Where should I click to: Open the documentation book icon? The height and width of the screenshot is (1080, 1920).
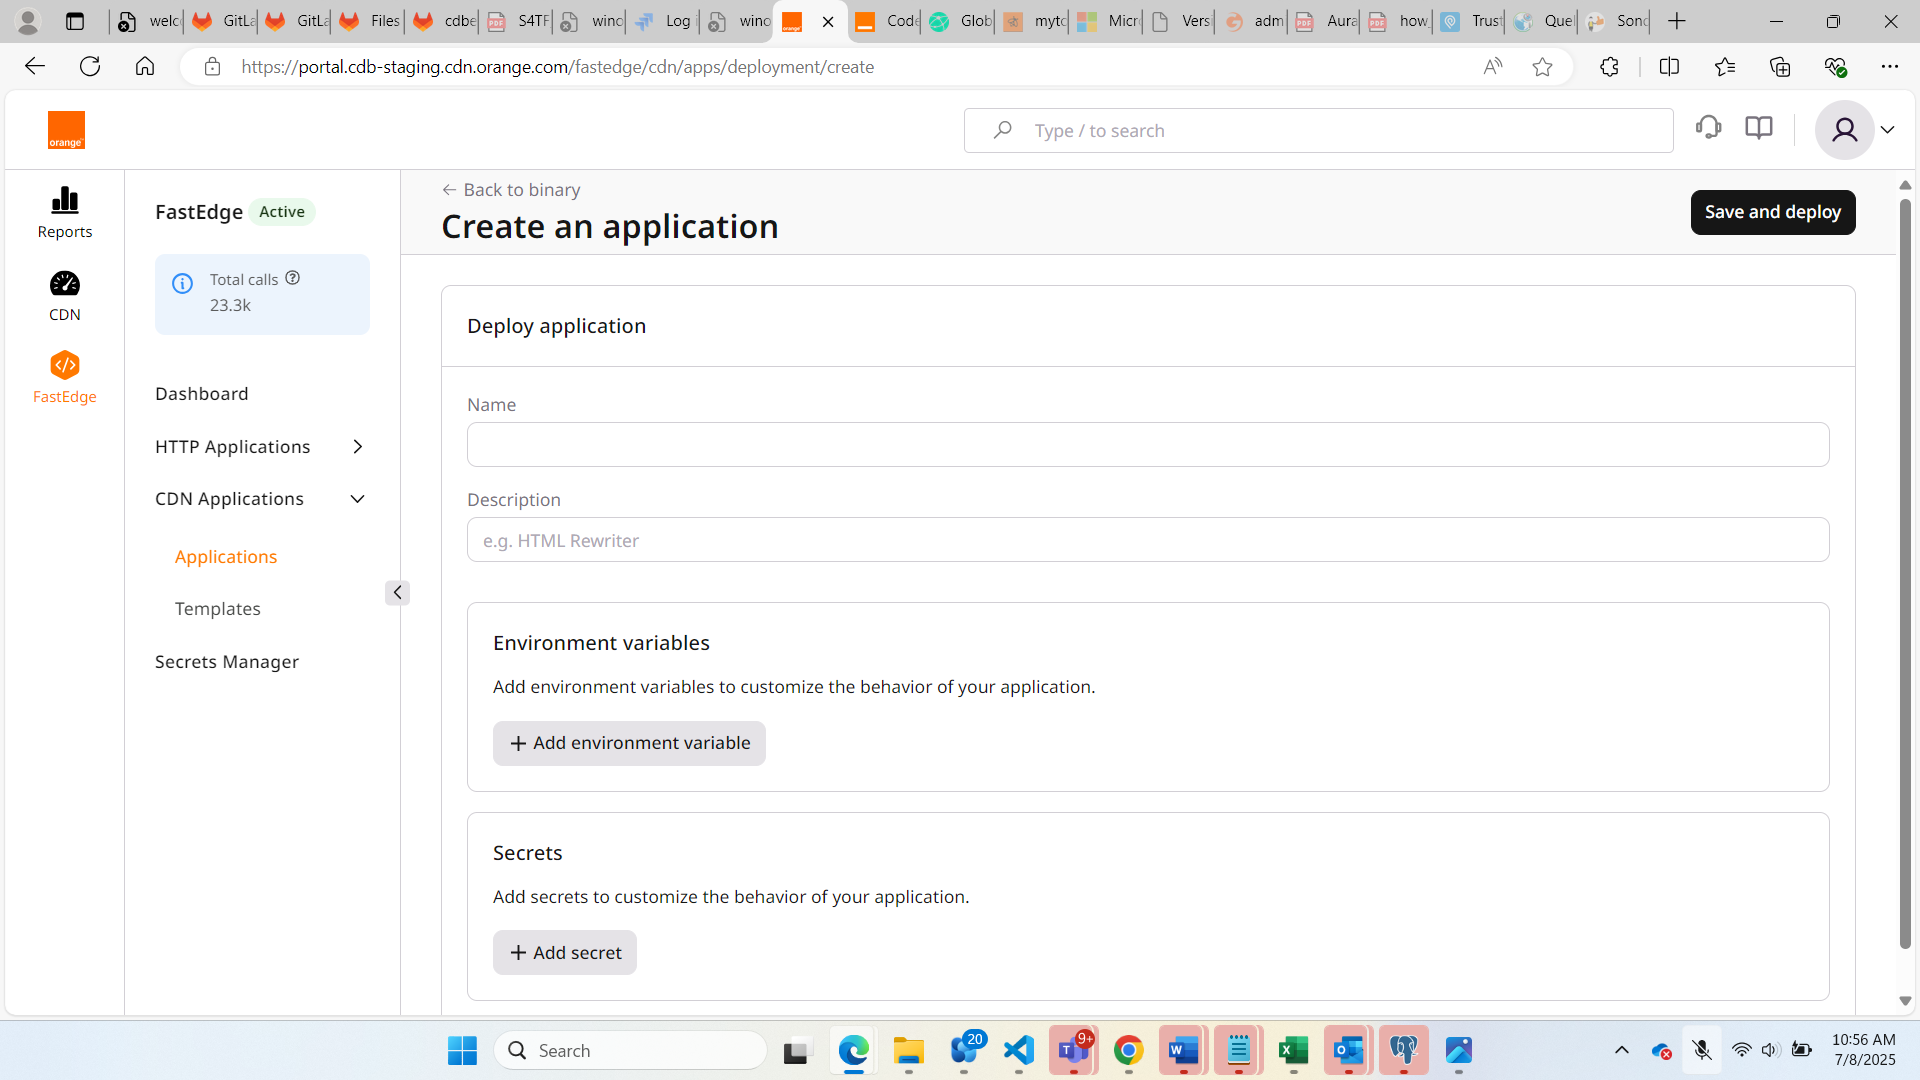coord(1758,128)
